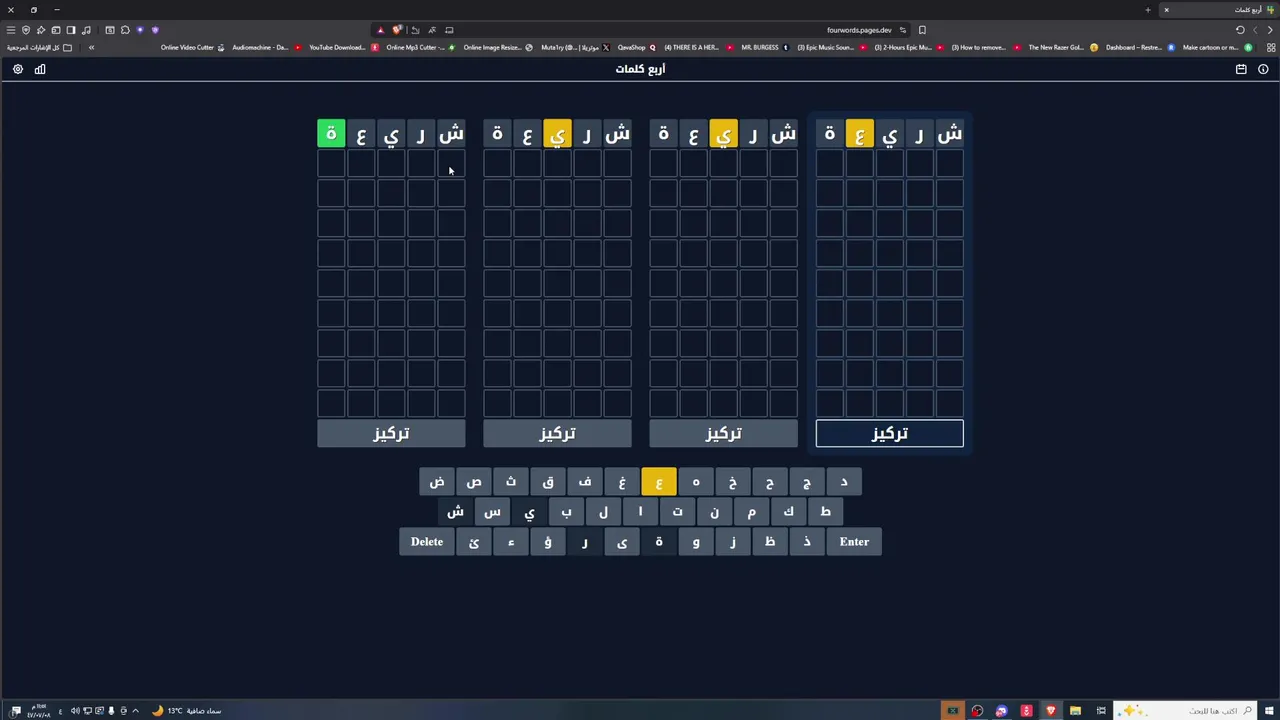Tap the ل key on keyboard
The width and height of the screenshot is (1280, 720).
(x=603, y=512)
